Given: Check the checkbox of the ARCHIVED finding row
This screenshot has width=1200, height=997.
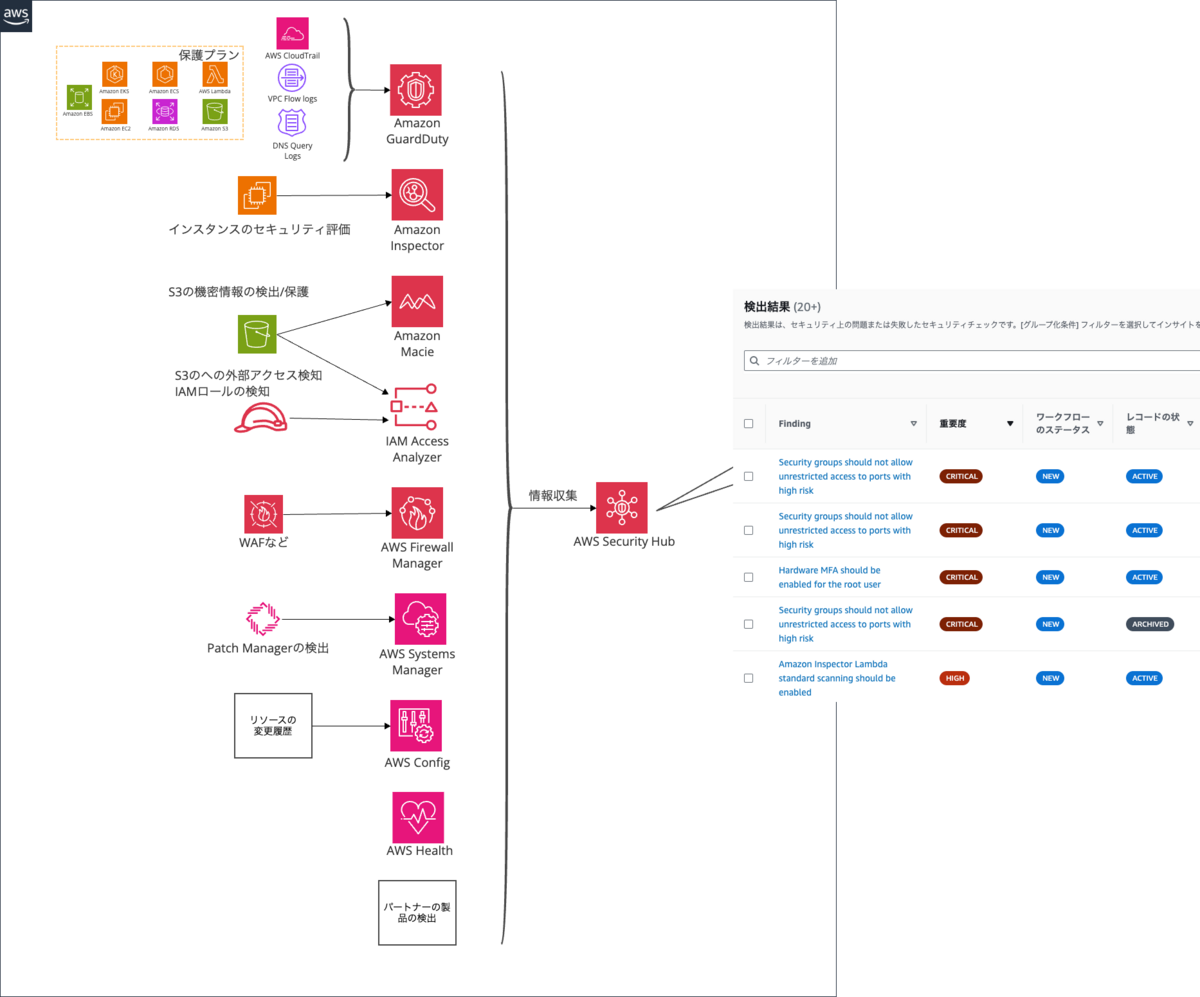Looking at the screenshot, I should pos(748,624).
